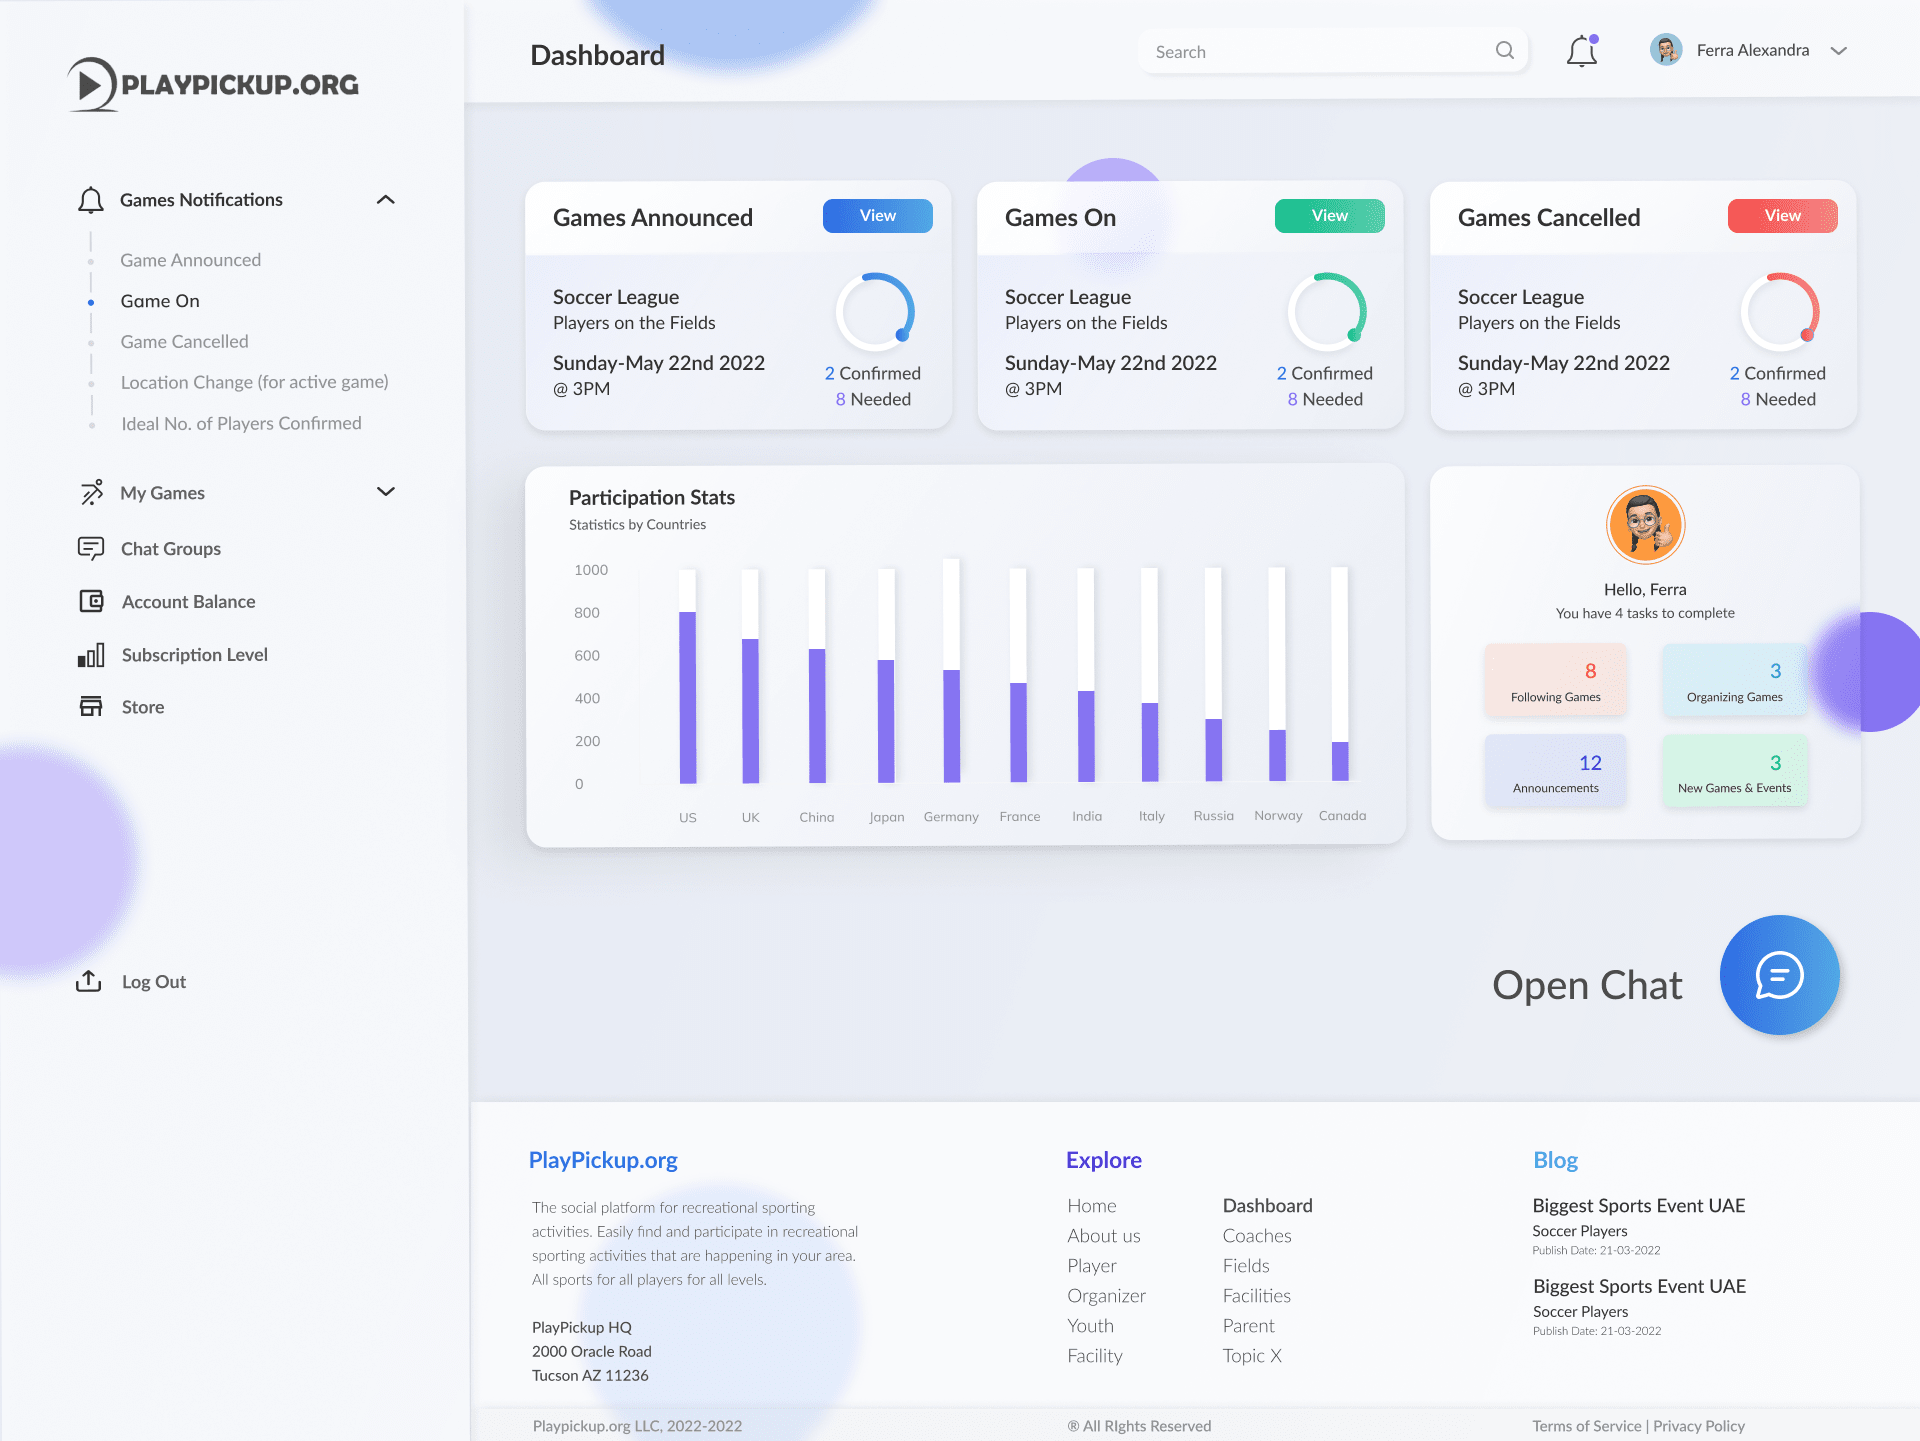The image size is (1920, 1441).
Task: Collapse the Games Notifications section
Action: tap(386, 200)
